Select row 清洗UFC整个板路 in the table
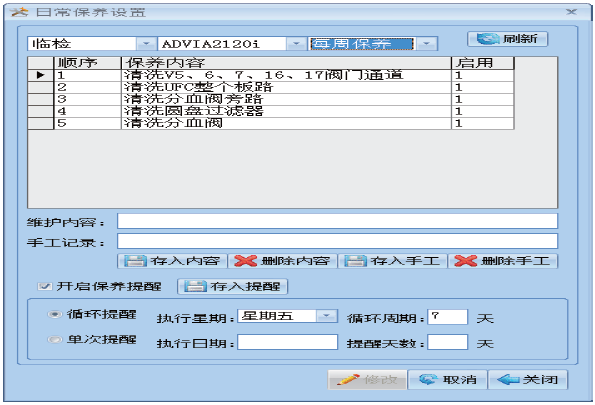This screenshot has width=595, height=405. pyautogui.click(x=271, y=87)
